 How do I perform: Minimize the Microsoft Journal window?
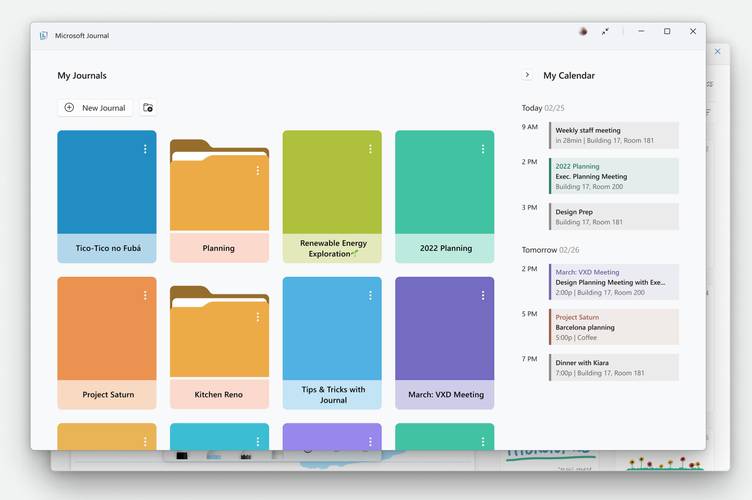[x=641, y=31]
